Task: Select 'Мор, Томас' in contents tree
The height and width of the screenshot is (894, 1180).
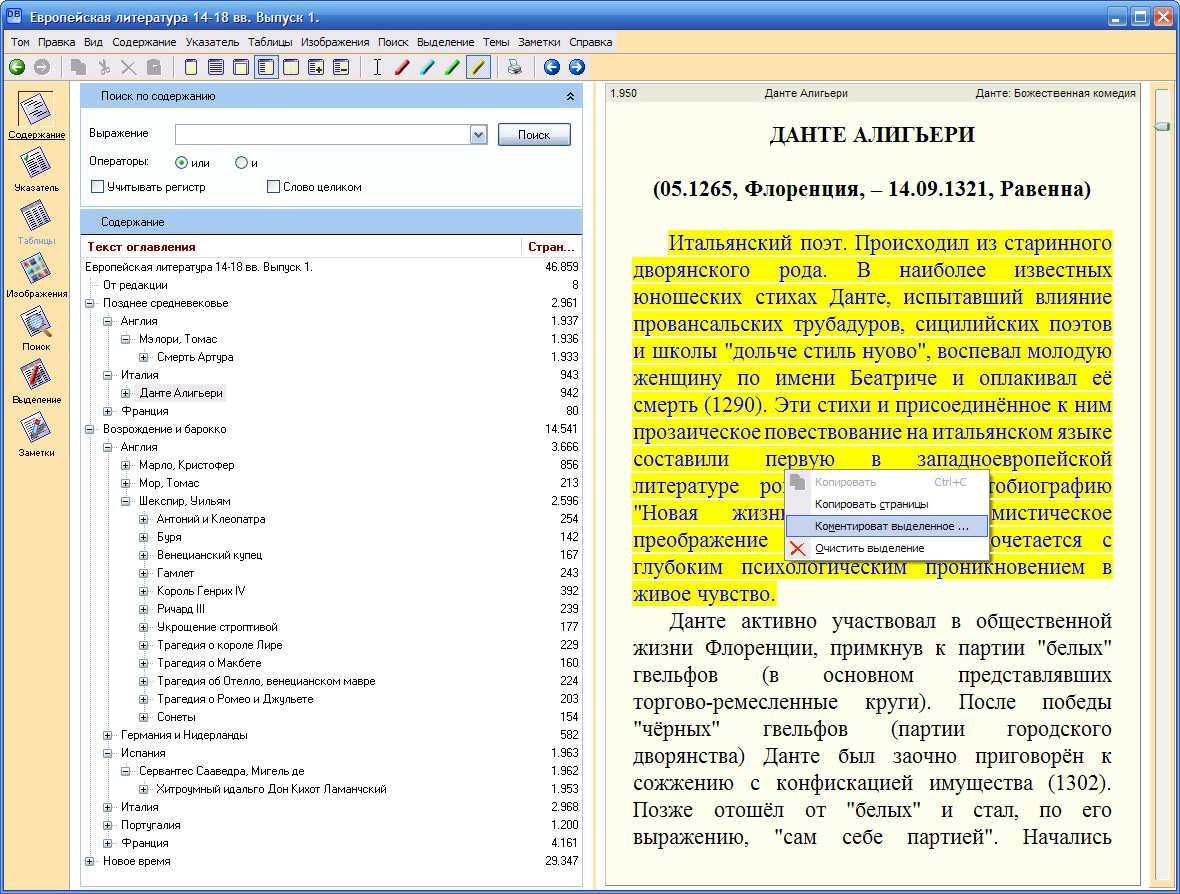Action: [x=169, y=483]
